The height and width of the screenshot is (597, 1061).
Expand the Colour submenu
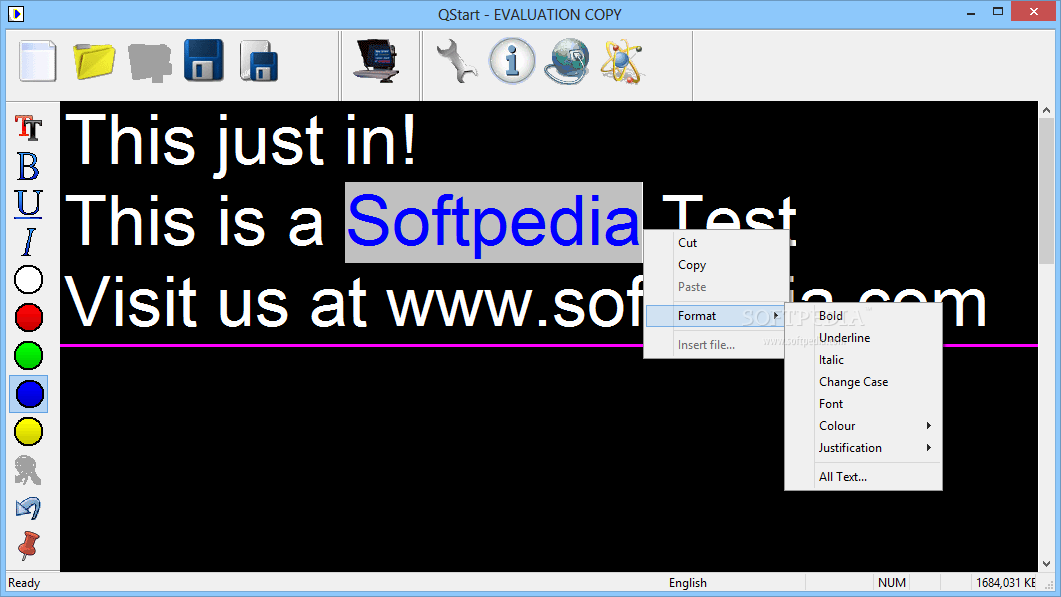[x=863, y=426]
